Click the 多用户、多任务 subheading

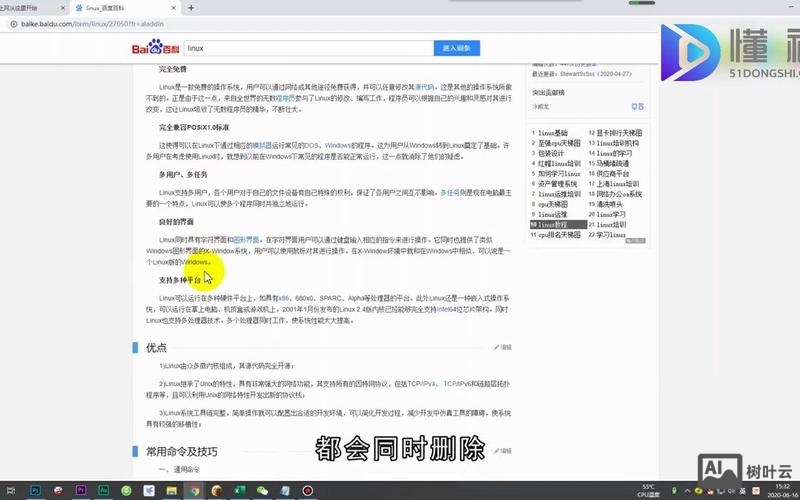click(x=183, y=174)
